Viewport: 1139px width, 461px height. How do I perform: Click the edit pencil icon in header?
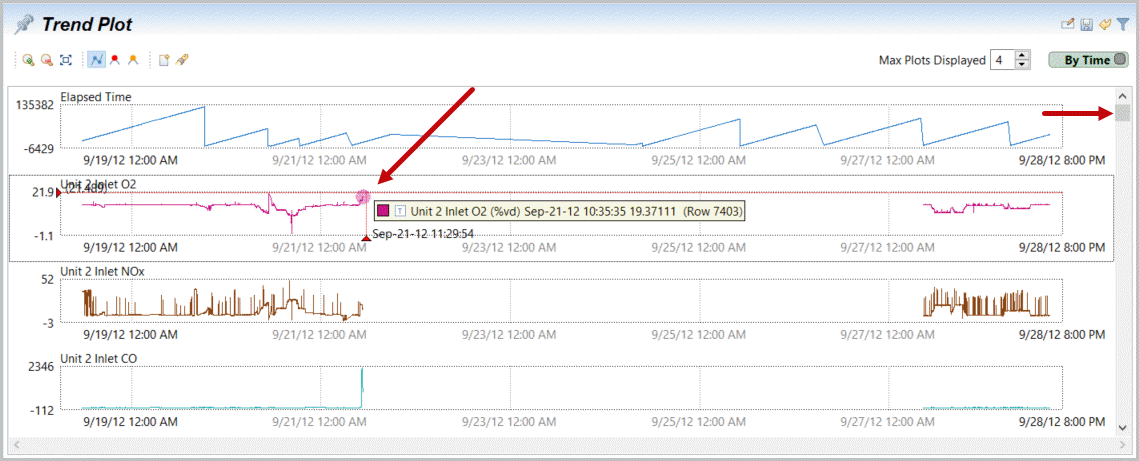[1068, 24]
